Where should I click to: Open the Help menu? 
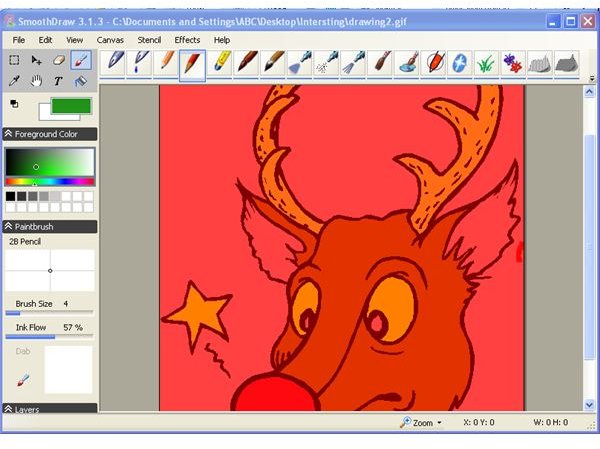point(222,40)
